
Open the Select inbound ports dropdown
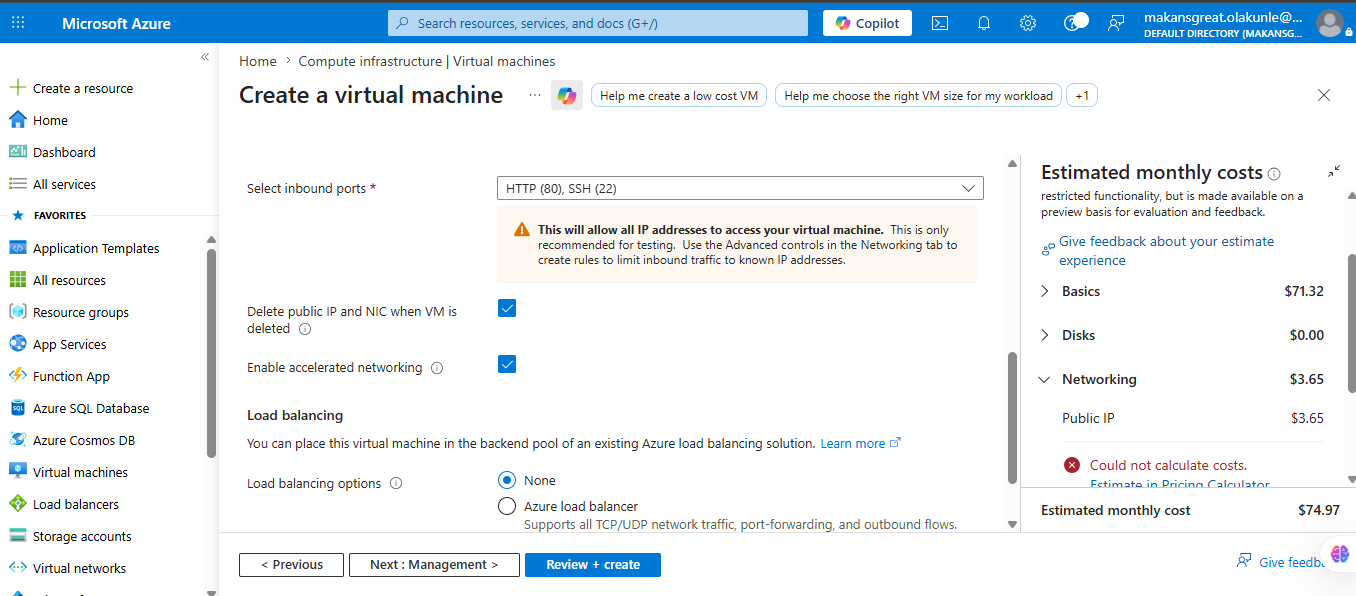[x=740, y=188]
